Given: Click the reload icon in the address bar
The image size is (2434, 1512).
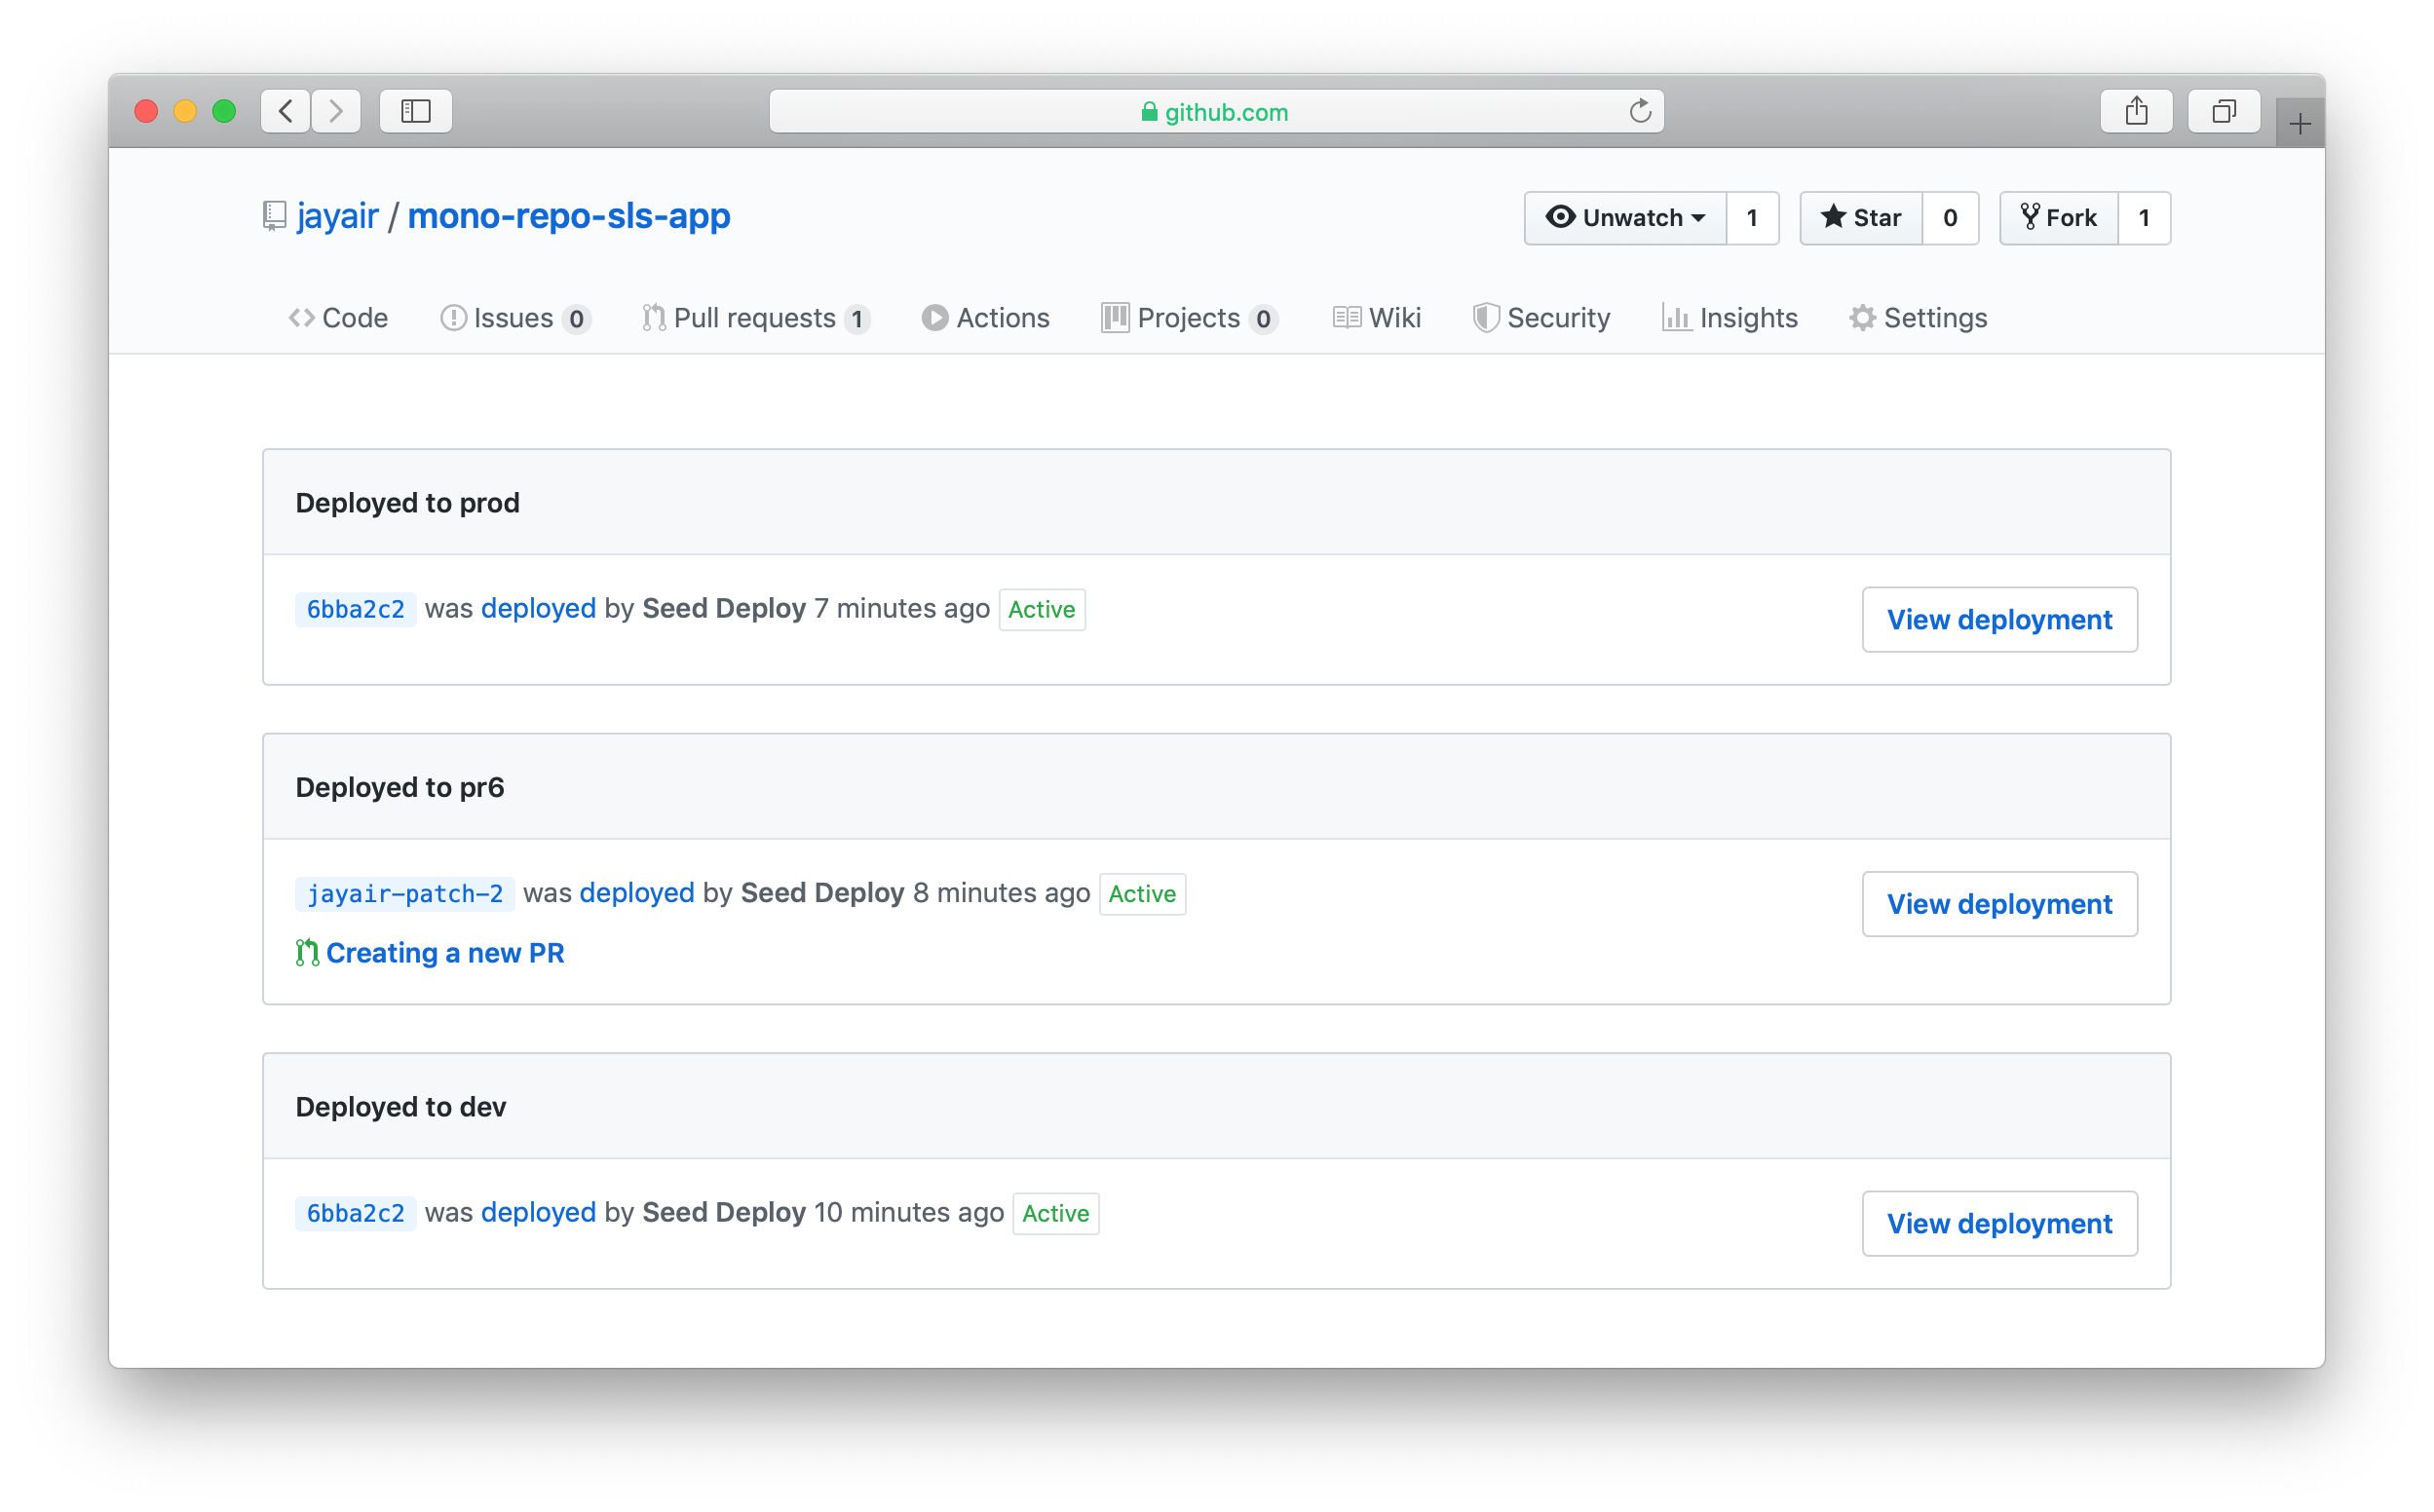Looking at the screenshot, I should pos(1639,111).
